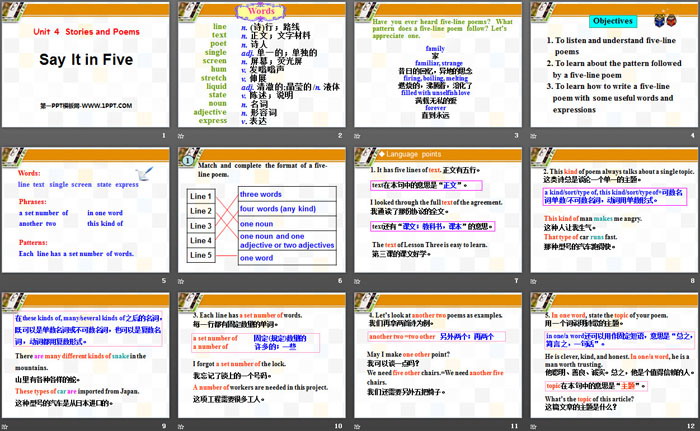The image size is (700, 431).
Task: Click the green number 1 badge icon
Action: (x=186, y=156)
